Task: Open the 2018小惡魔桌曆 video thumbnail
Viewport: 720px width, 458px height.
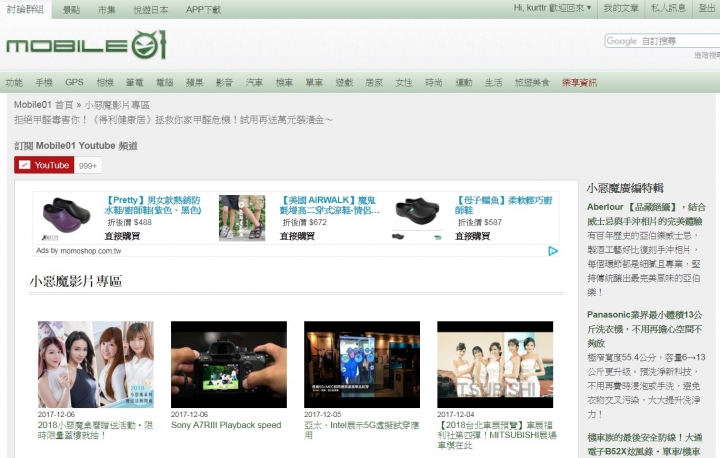Action: coord(96,364)
